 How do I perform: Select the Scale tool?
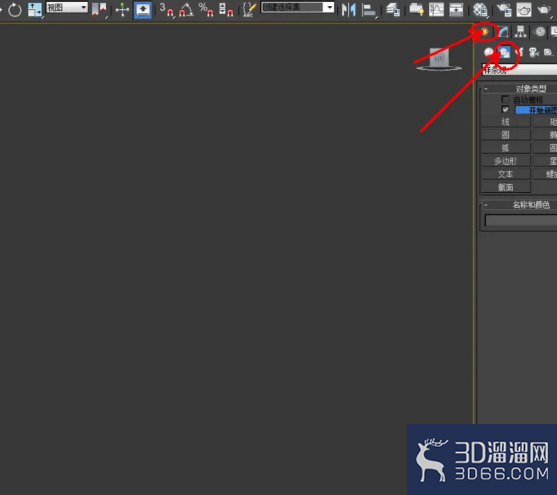[x=35, y=10]
